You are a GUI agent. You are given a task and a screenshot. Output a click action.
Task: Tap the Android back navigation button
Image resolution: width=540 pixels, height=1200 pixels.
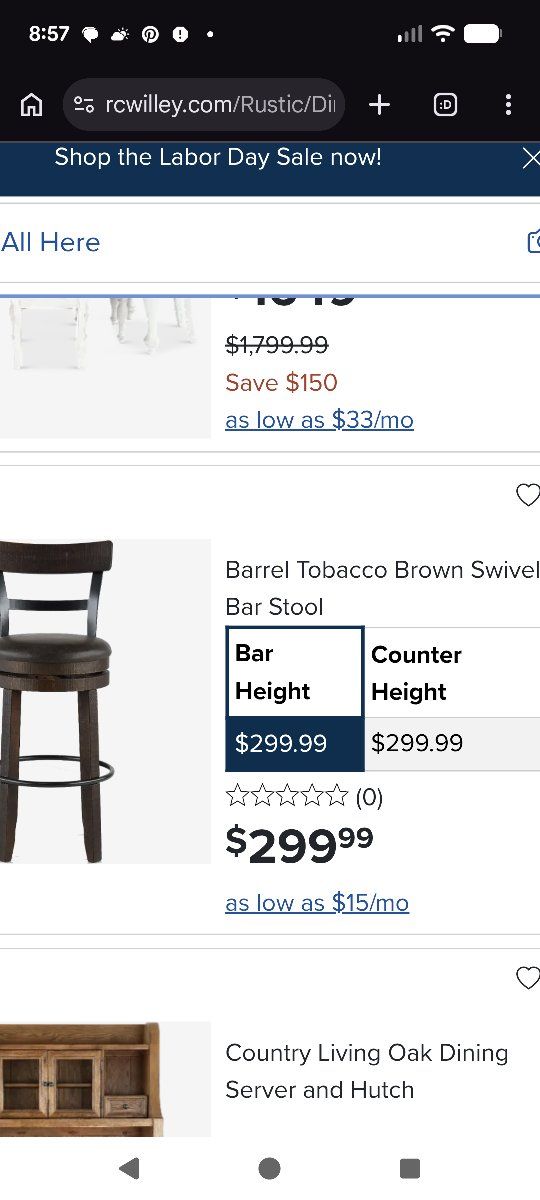[x=128, y=1168]
